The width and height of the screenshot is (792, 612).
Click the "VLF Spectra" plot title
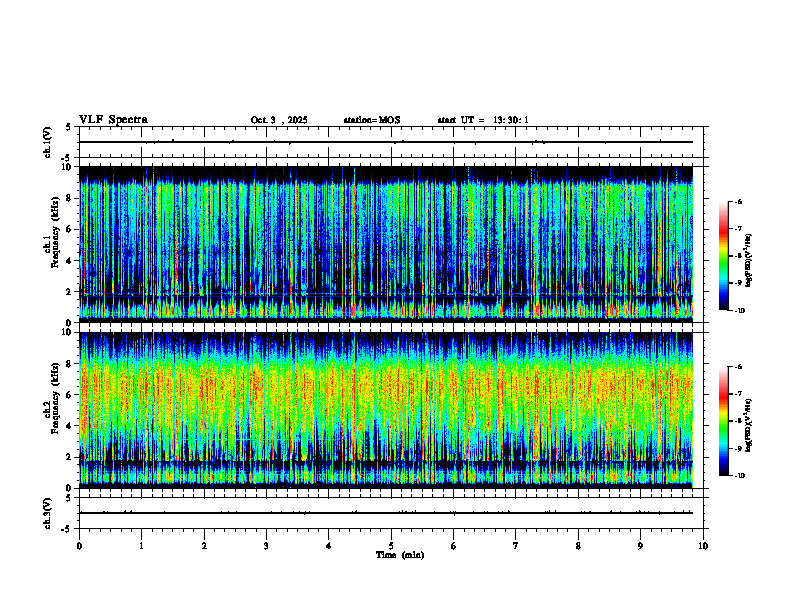point(113,120)
